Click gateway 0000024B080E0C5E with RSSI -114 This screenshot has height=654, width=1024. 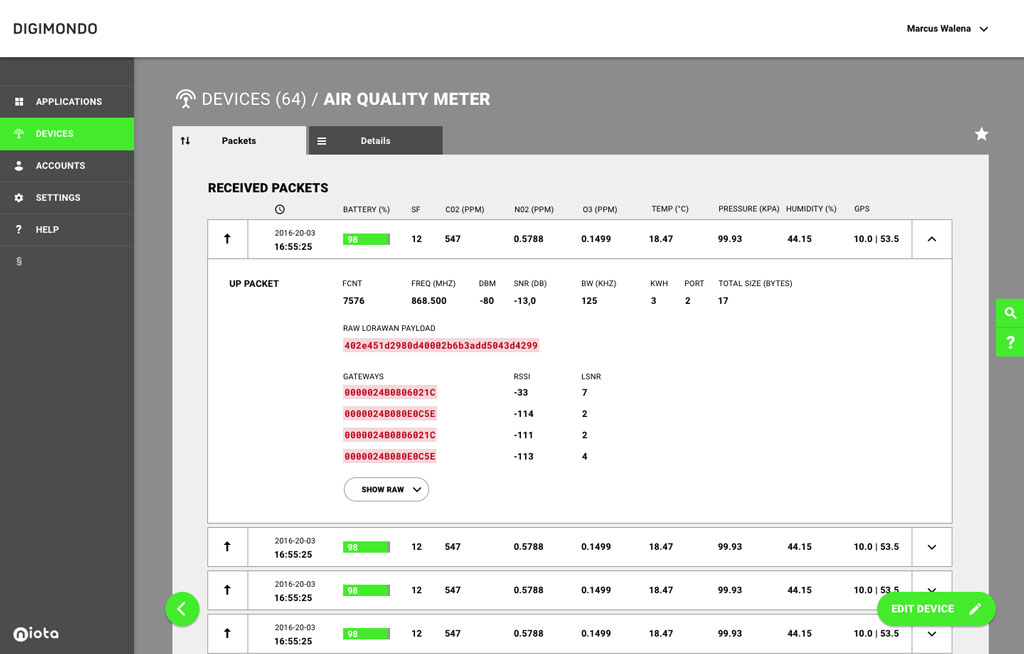390,414
